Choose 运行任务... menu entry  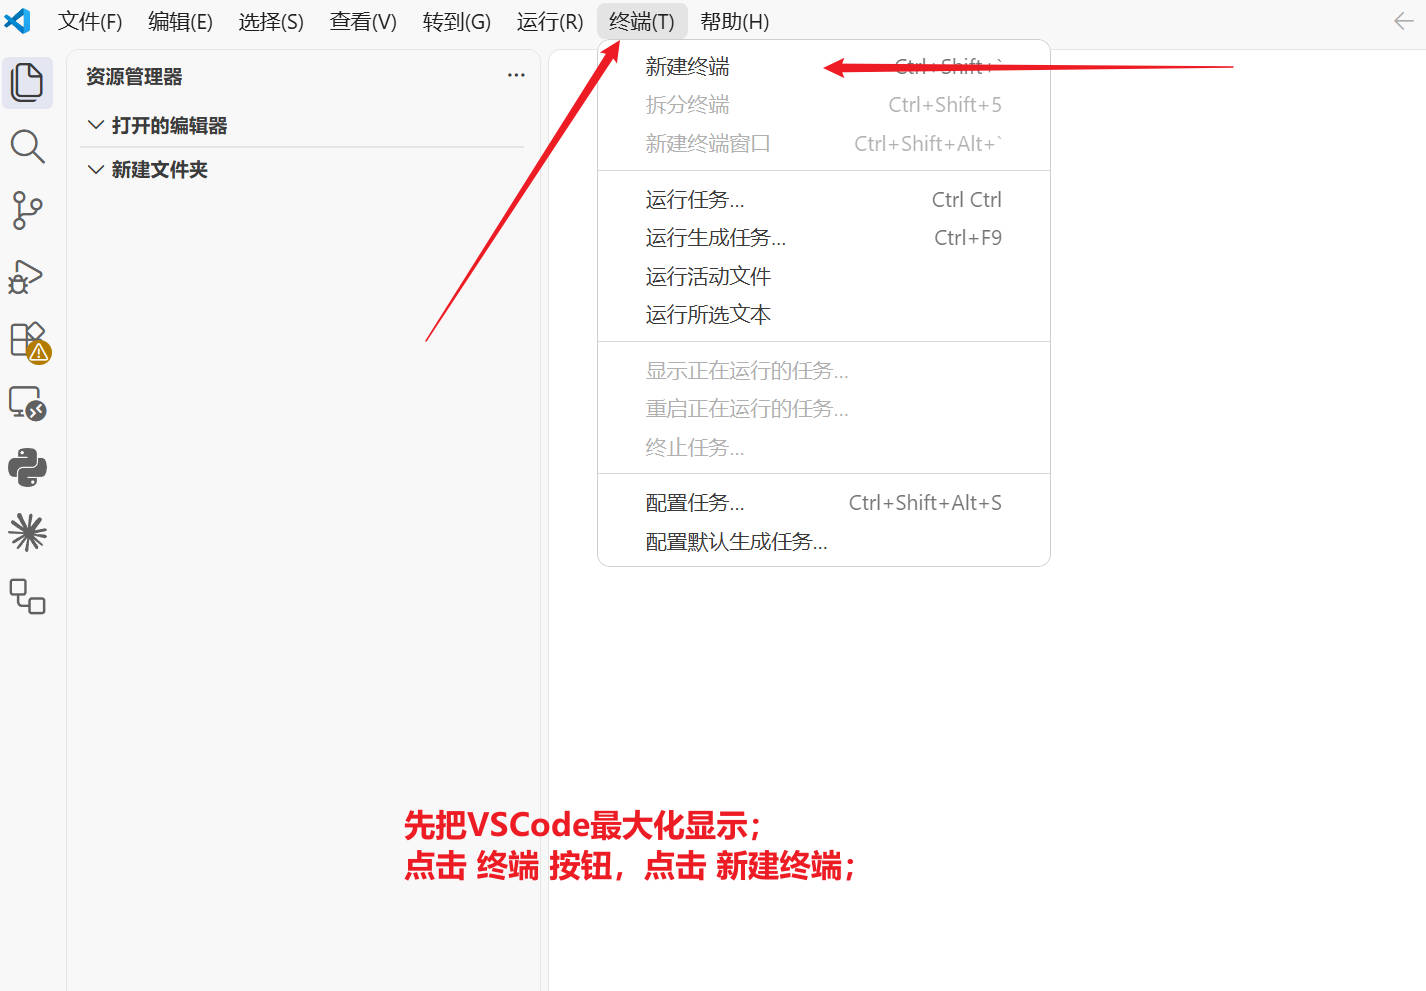[824, 200]
